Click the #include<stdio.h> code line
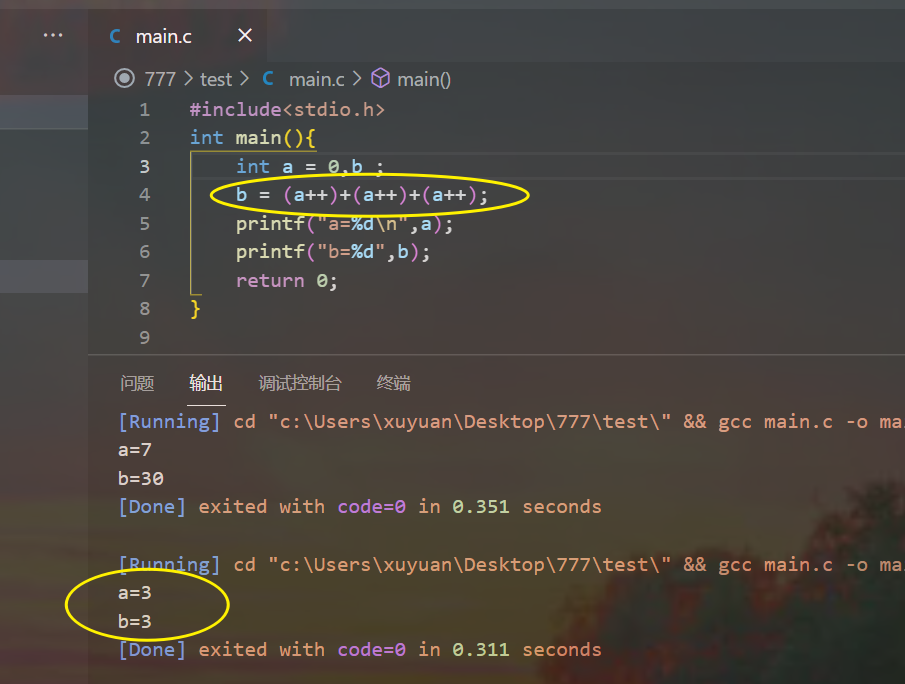The width and height of the screenshot is (905, 684). tap(287, 110)
